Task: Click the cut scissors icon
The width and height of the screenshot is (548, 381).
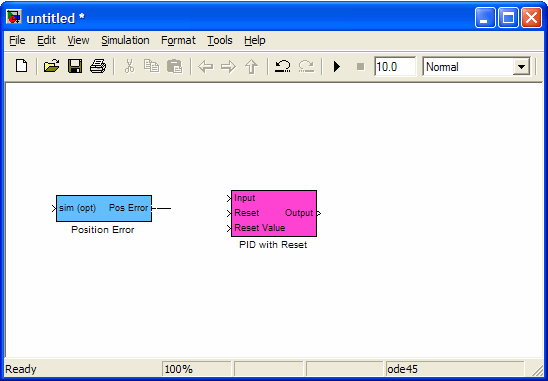Action: (x=129, y=66)
